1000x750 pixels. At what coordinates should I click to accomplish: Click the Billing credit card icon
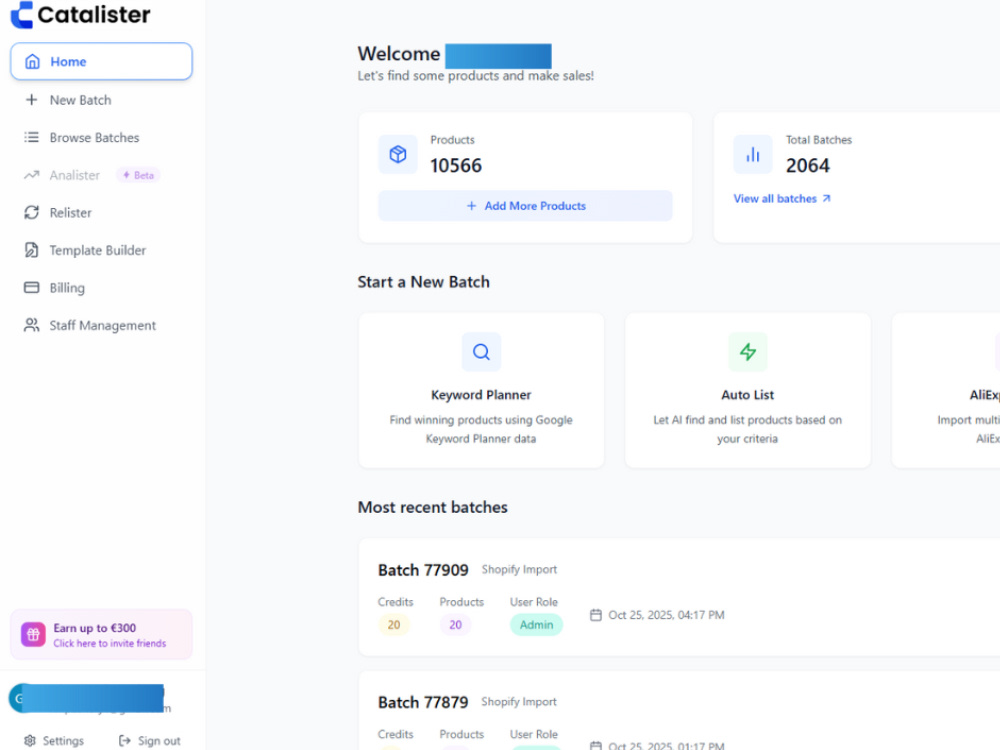pos(31,288)
